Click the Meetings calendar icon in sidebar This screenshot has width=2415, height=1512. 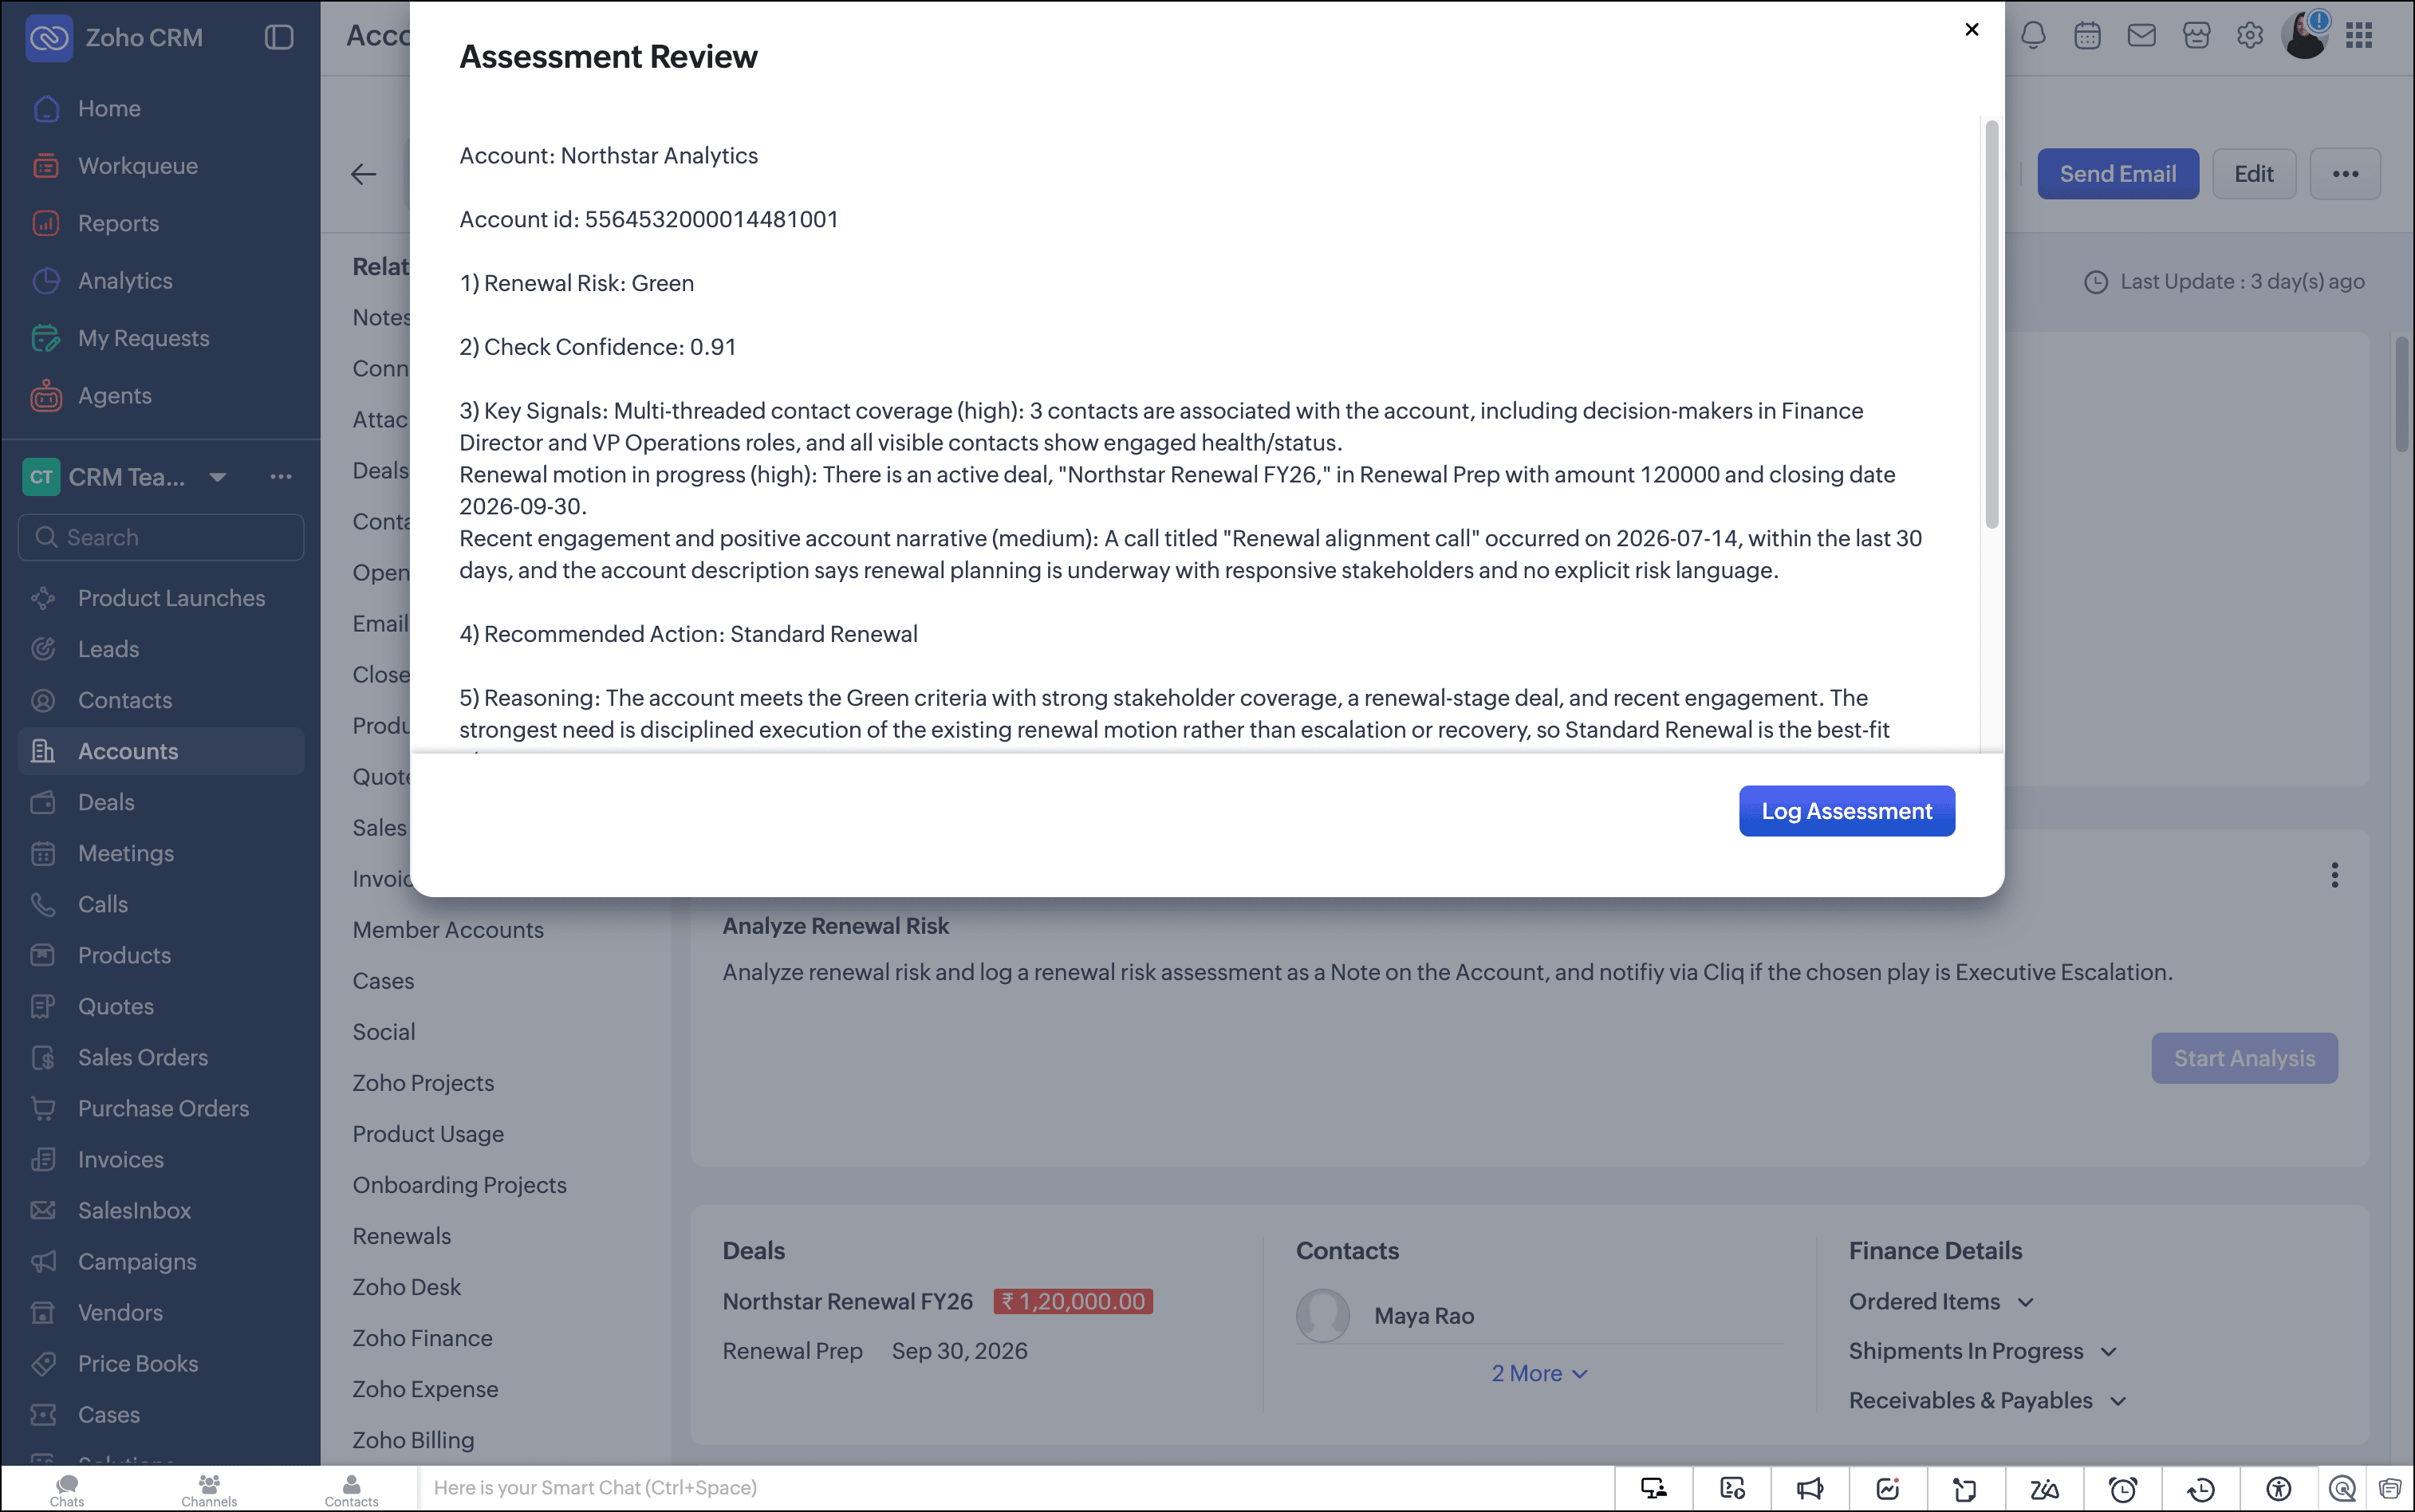(43, 853)
